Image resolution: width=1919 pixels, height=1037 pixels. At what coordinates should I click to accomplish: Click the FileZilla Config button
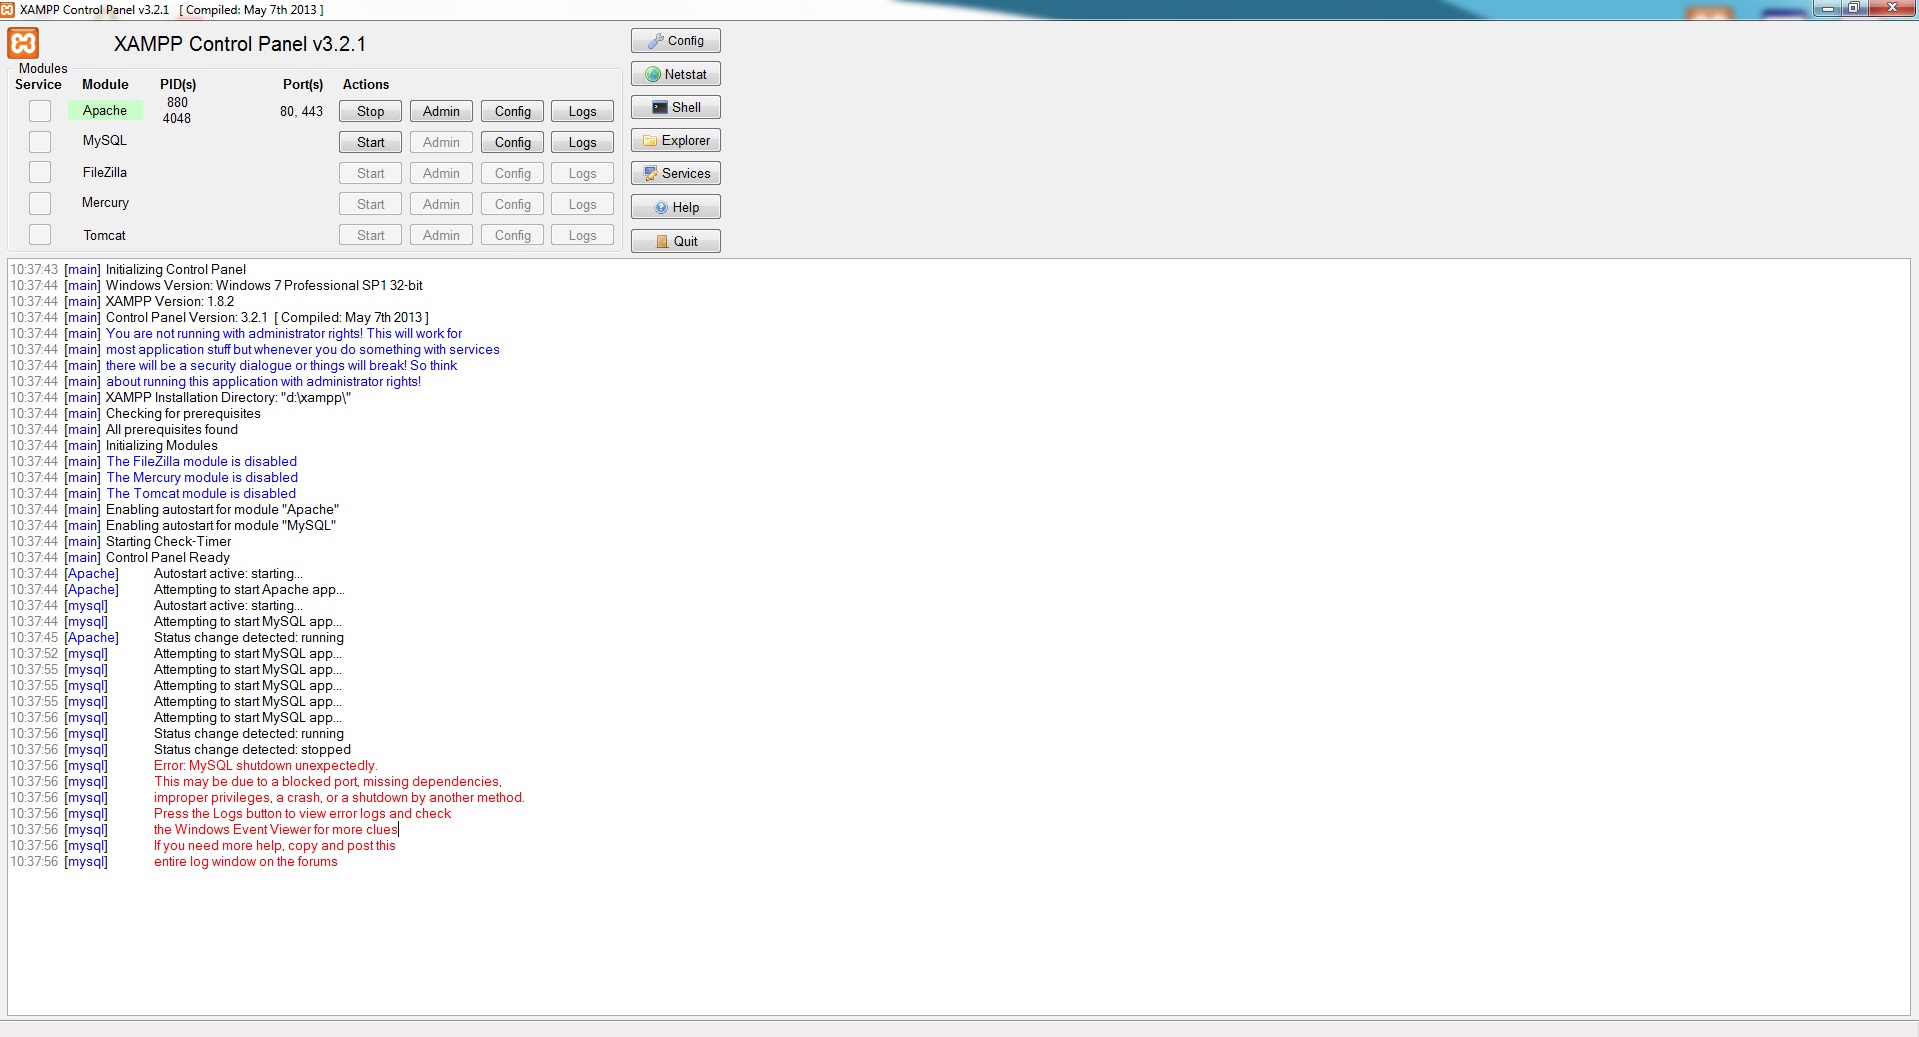click(x=512, y=173)
